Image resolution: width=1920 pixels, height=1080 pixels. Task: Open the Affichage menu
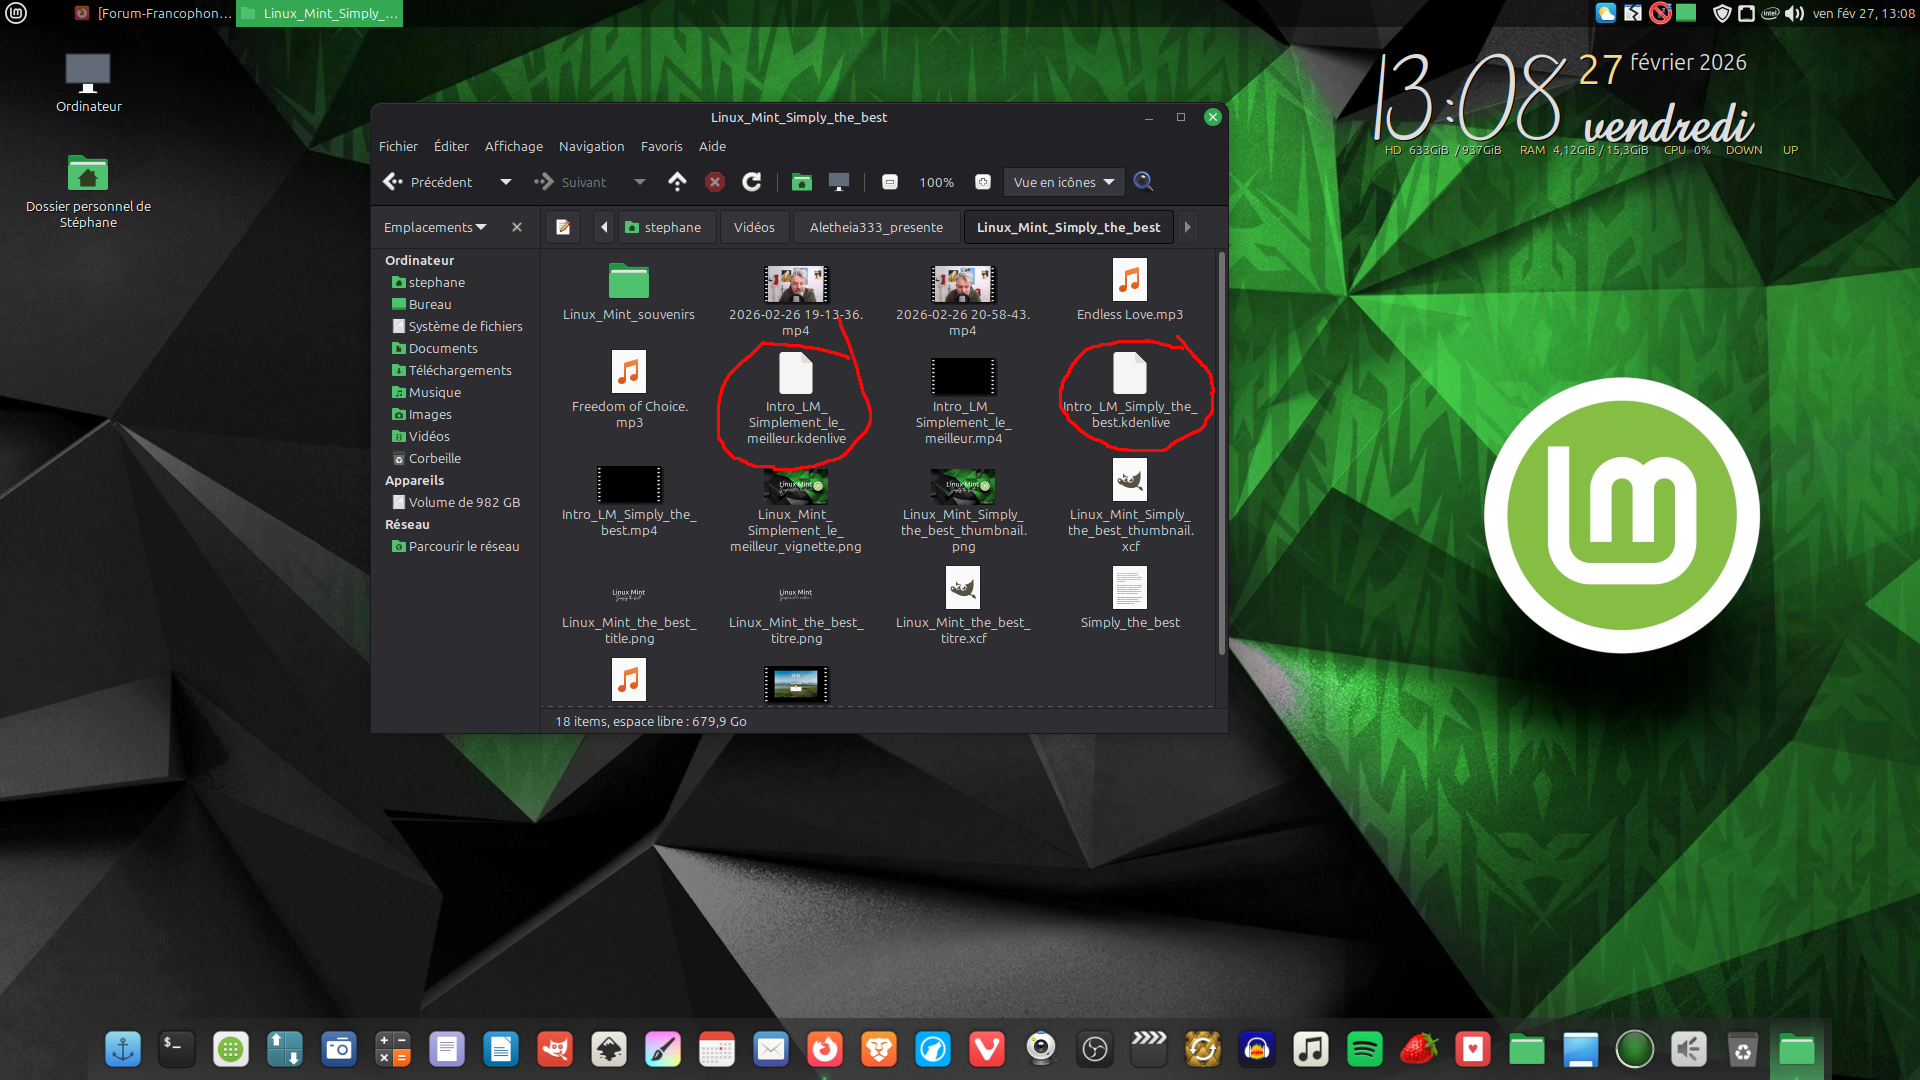click(x=514, y=146)
